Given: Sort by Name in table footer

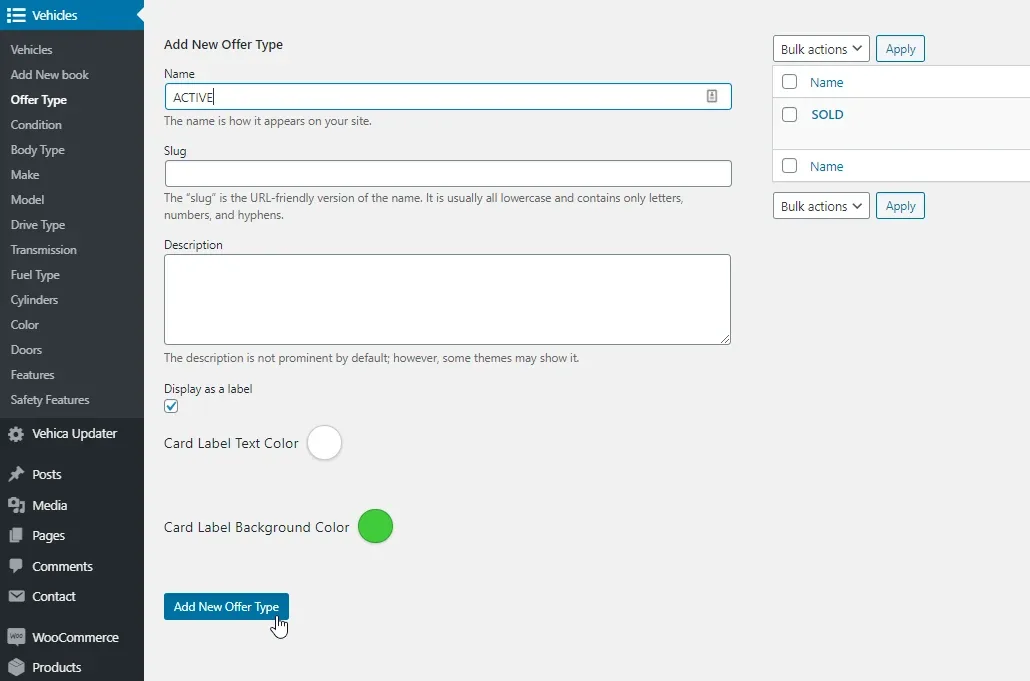Looking at the screenshot, I should coord(826,166).
